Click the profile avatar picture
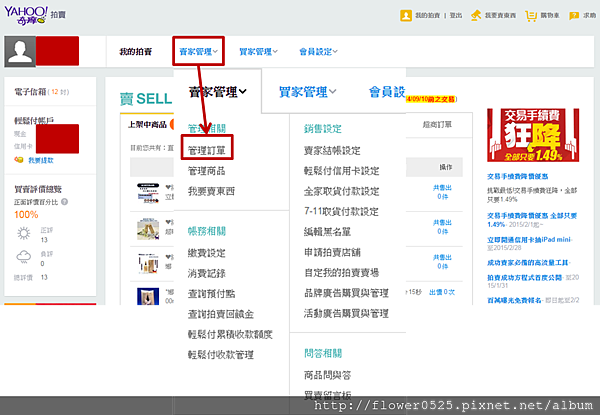The height and width of the screenshot is (415, 600). click(x=20, y=51)
